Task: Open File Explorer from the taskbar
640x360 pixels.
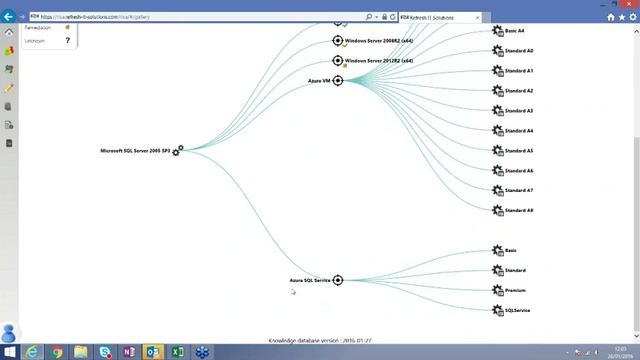Action: click(81, 352)
